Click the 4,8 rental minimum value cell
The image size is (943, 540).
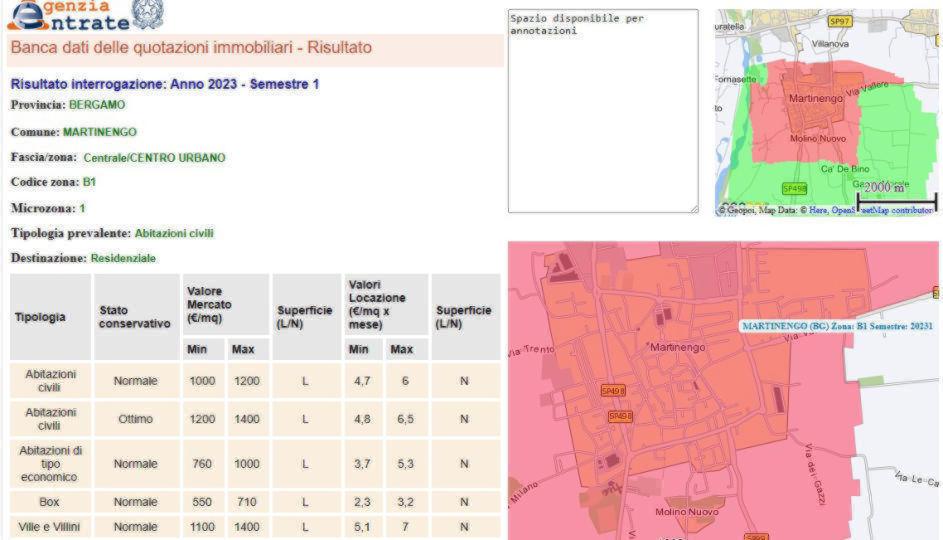(x=363, y=419)
